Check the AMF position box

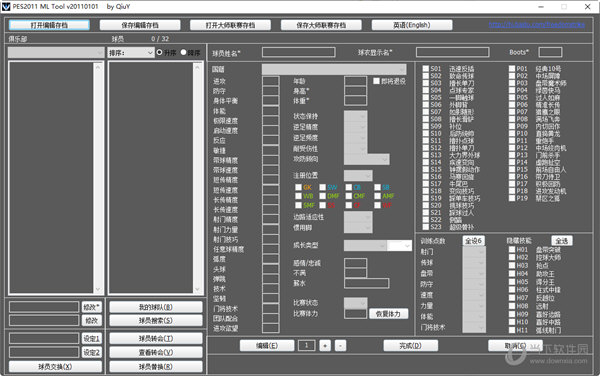pos(377,196)
